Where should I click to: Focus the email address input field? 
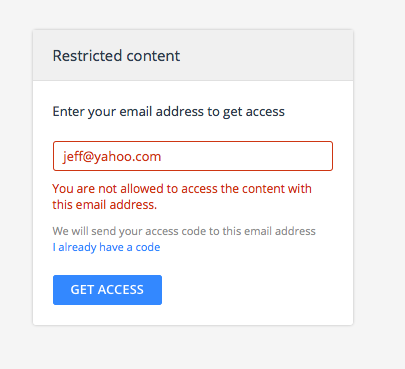tap(193, 156)
